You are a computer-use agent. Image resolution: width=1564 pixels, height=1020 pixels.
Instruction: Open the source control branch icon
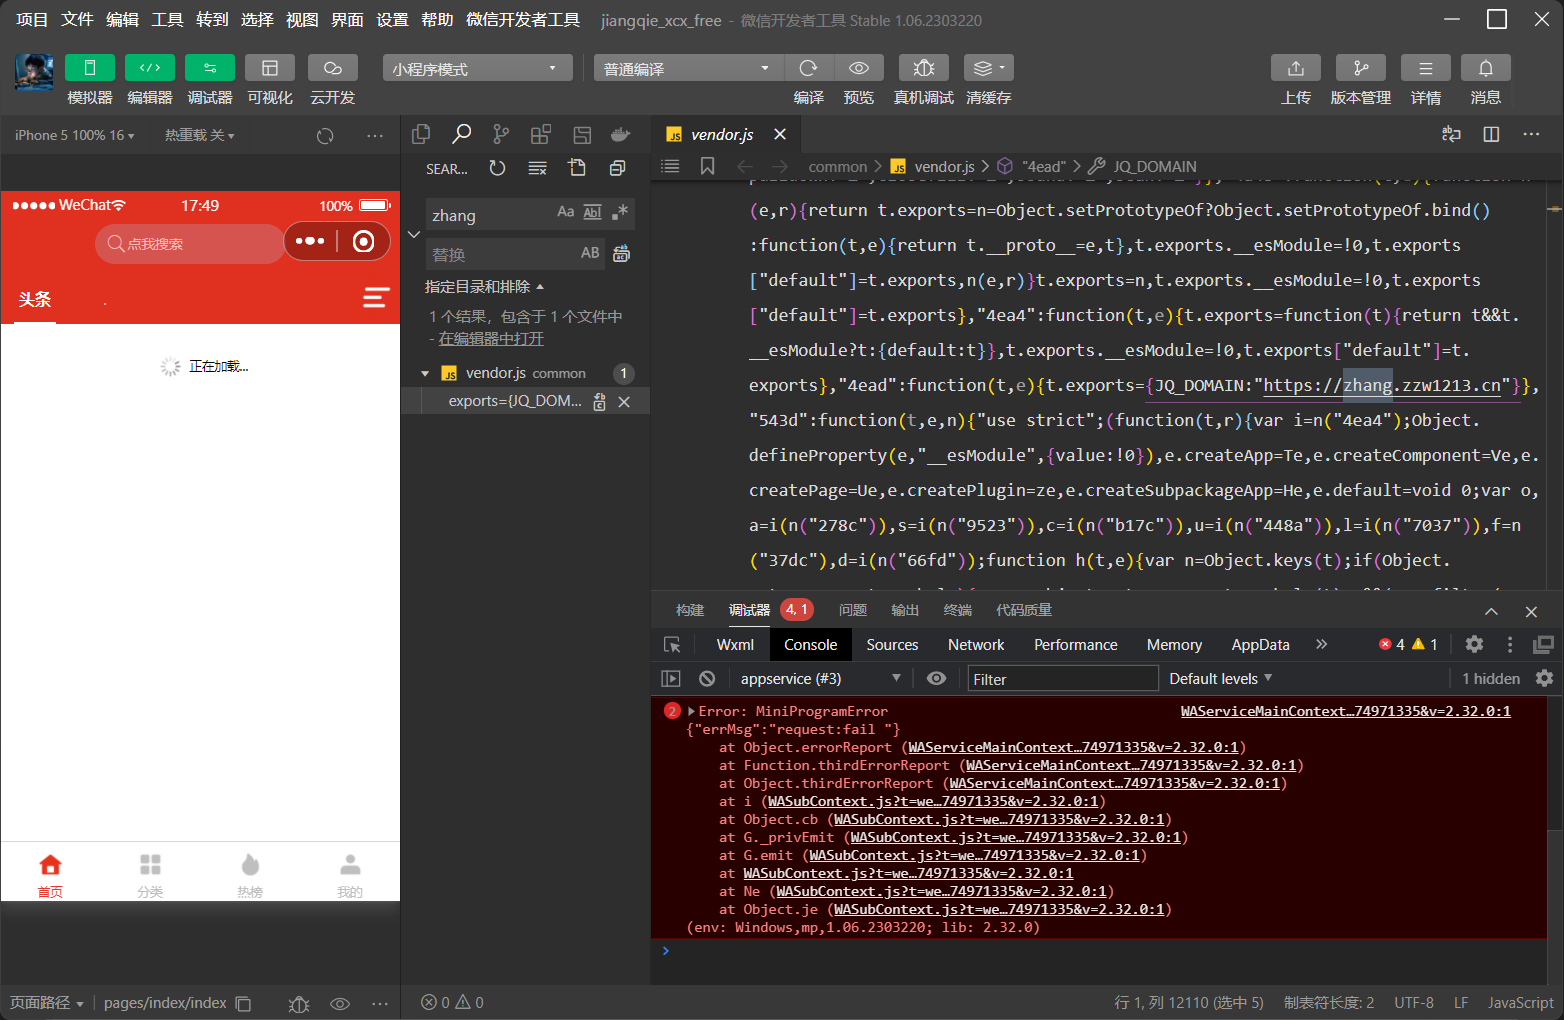click(501, 134)
